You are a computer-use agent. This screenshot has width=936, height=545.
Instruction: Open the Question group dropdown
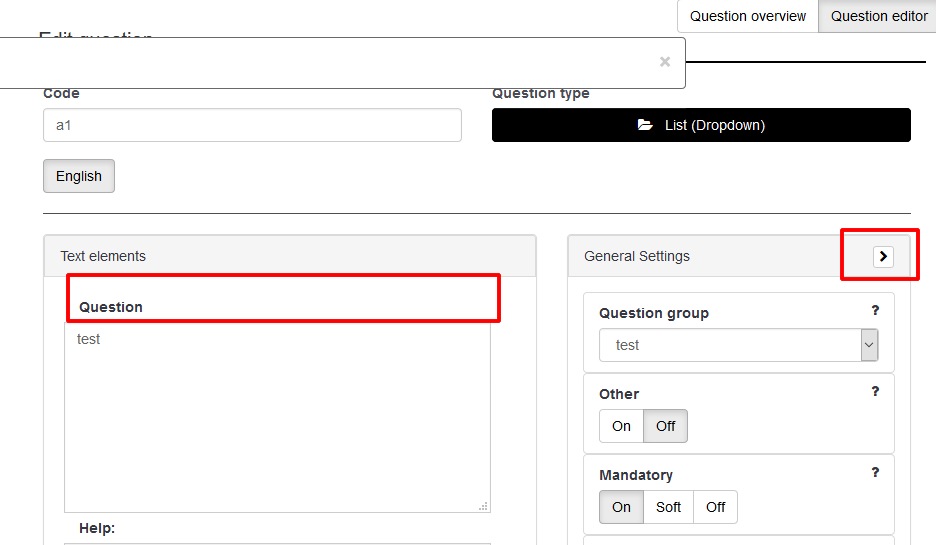(x=738, y=345)
